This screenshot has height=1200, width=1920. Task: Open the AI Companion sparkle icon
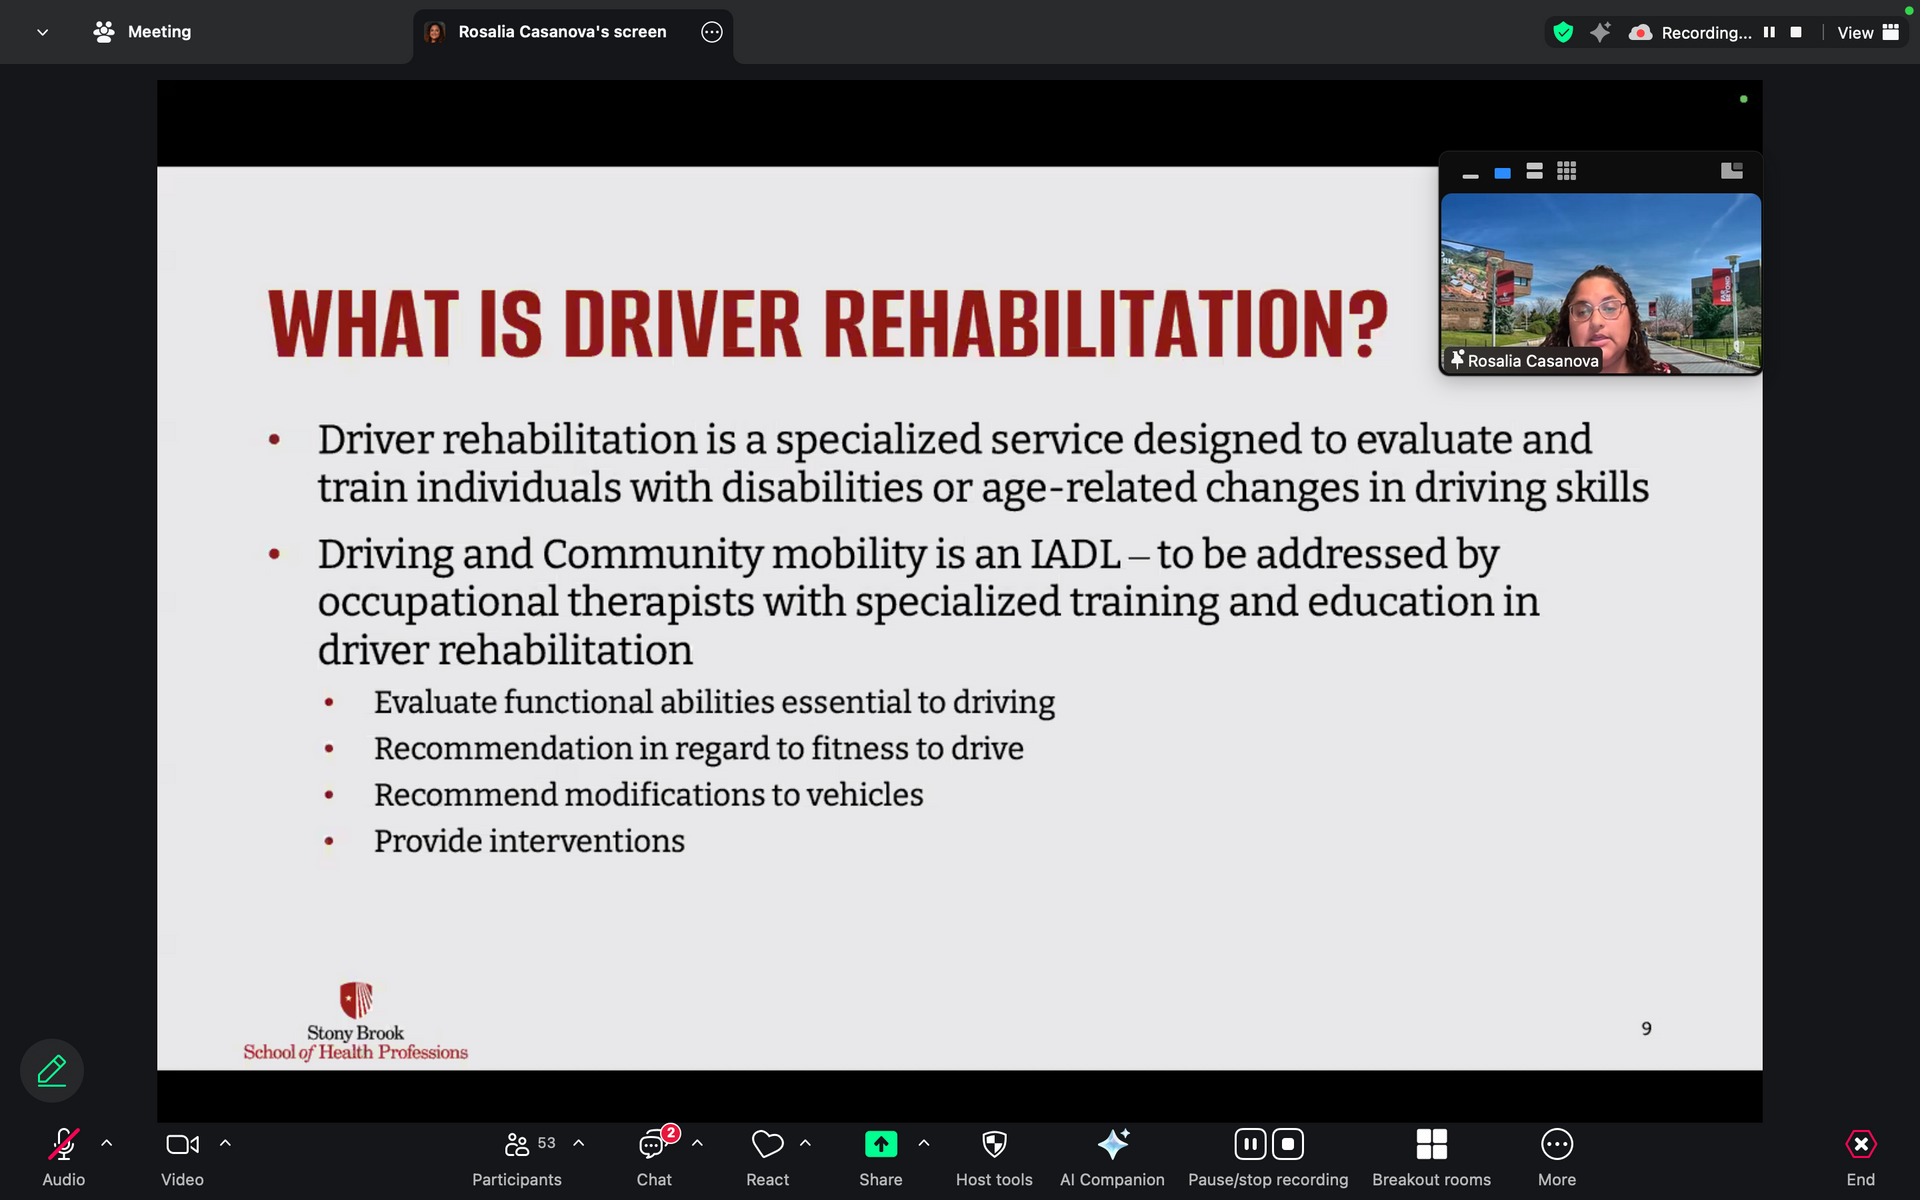click(1112, 1144)
